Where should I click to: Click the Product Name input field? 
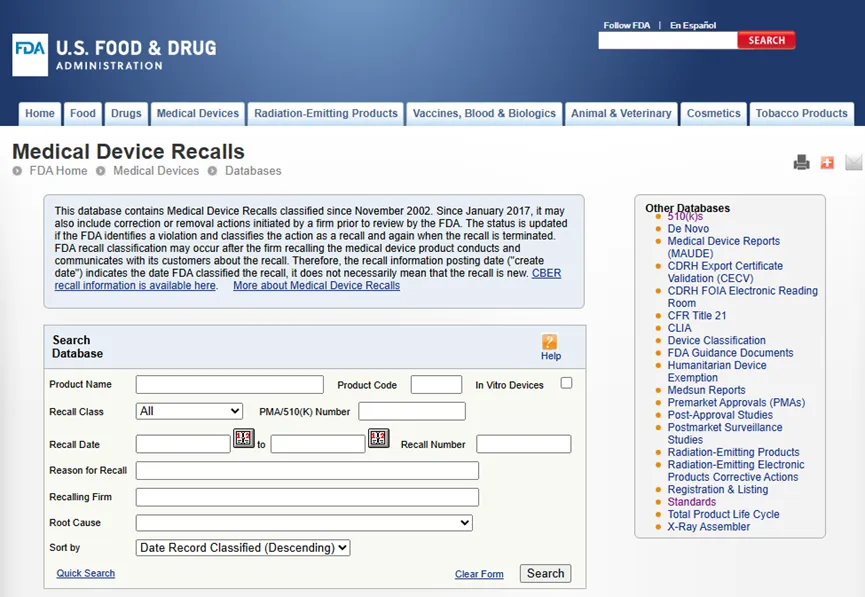pos(229,385)
